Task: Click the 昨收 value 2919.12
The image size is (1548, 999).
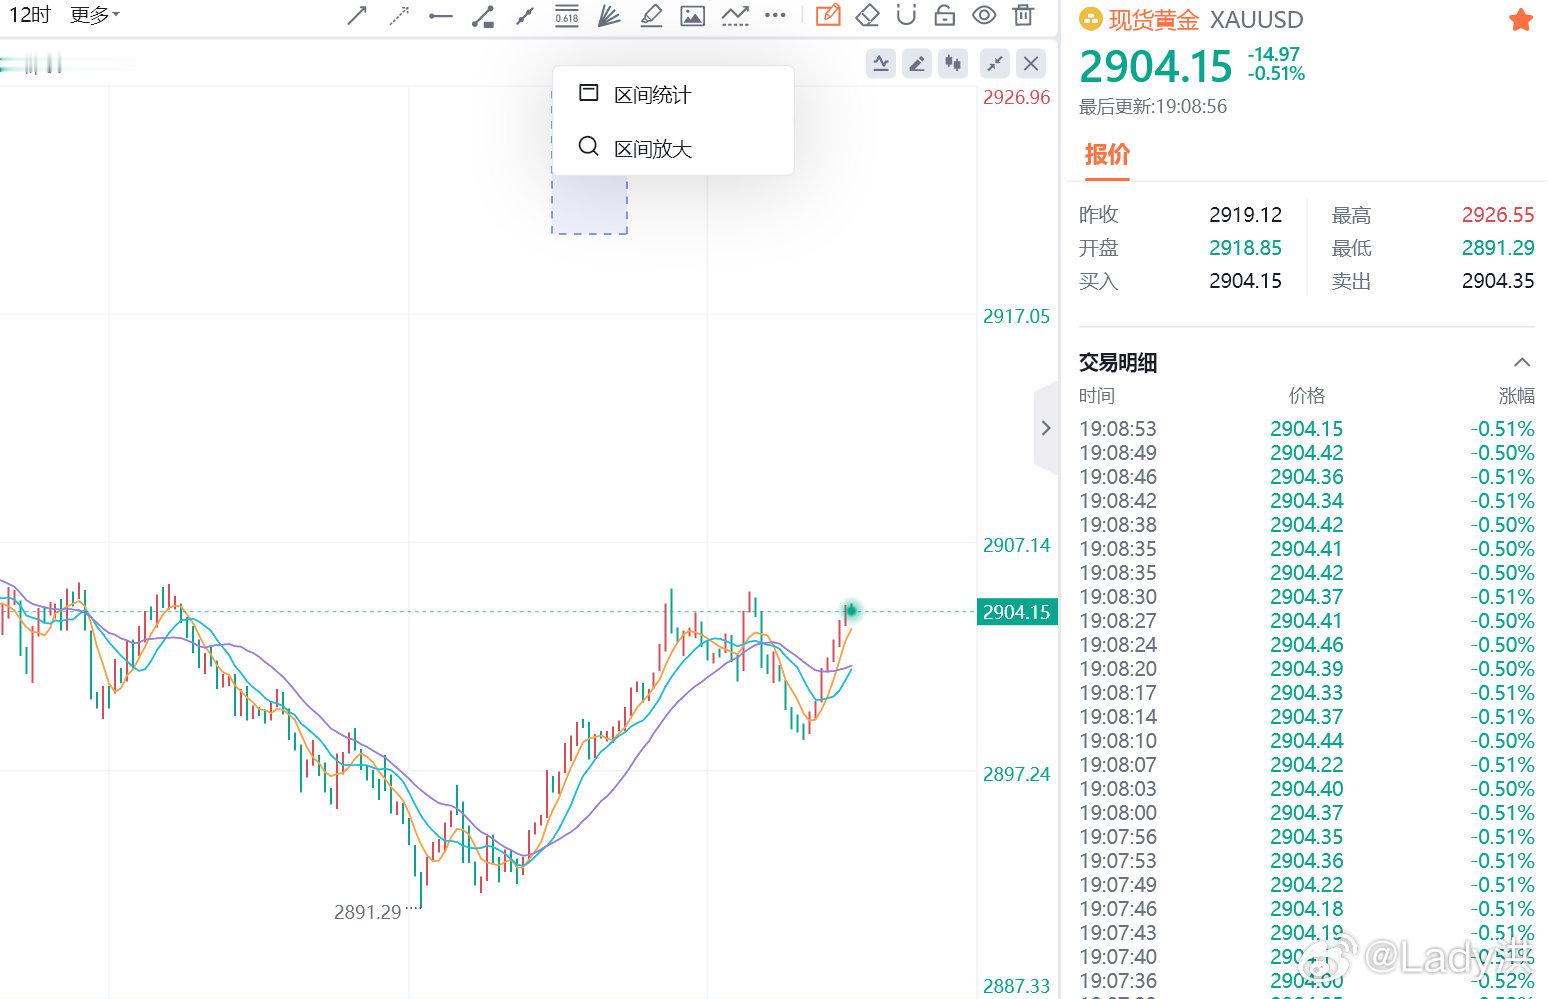Action: 1245,215
